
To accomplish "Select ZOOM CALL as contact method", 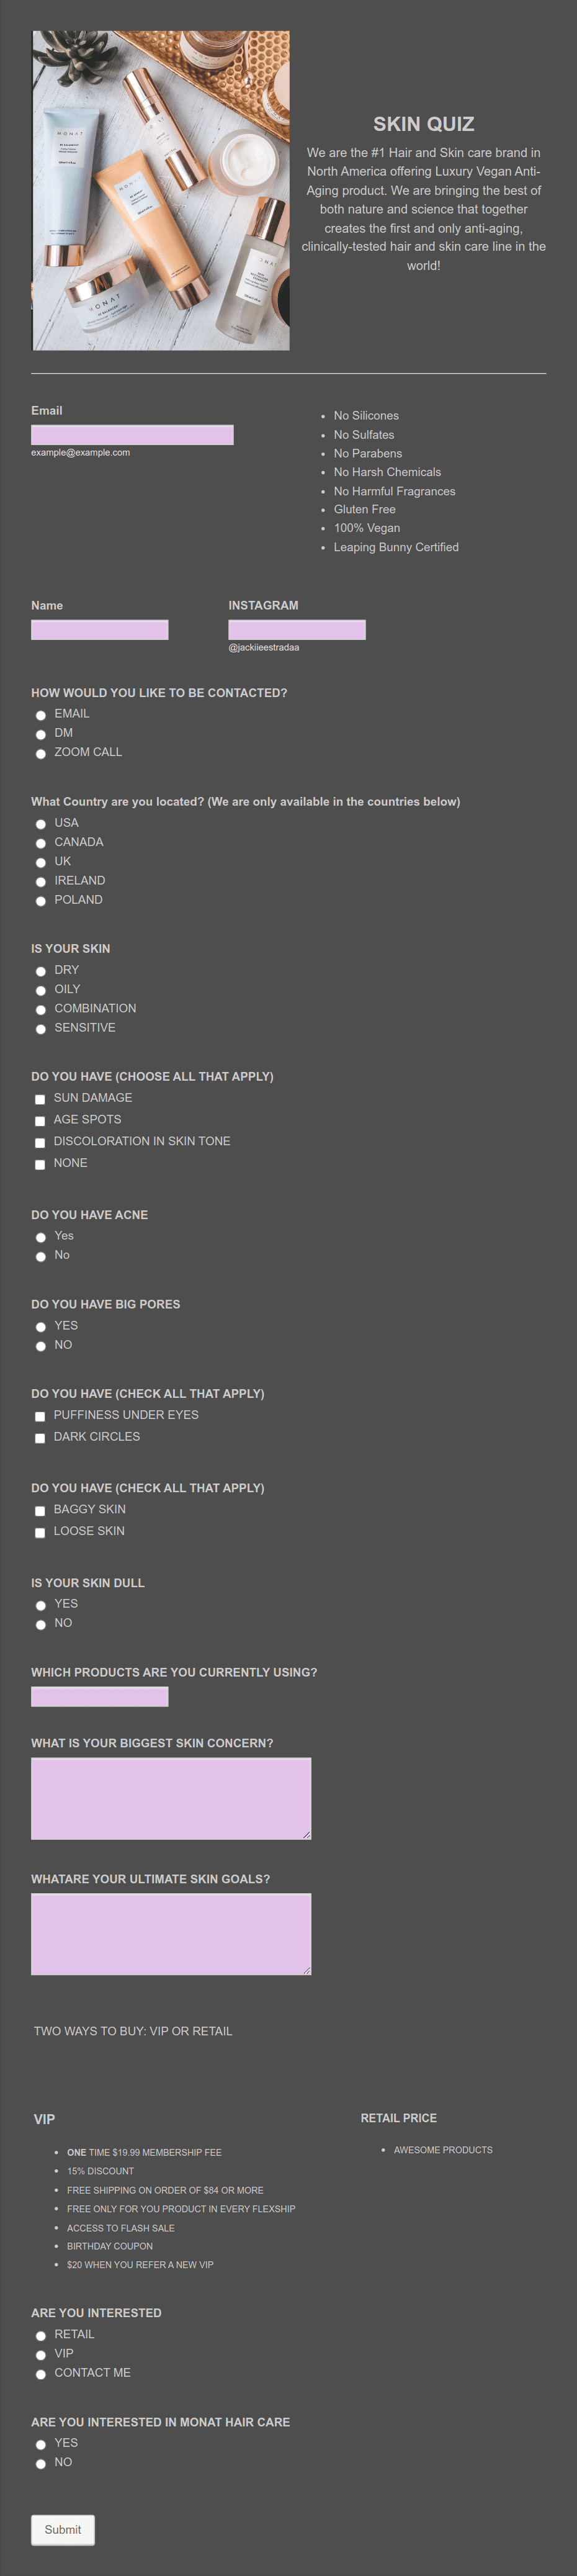I will coord(41,754).
